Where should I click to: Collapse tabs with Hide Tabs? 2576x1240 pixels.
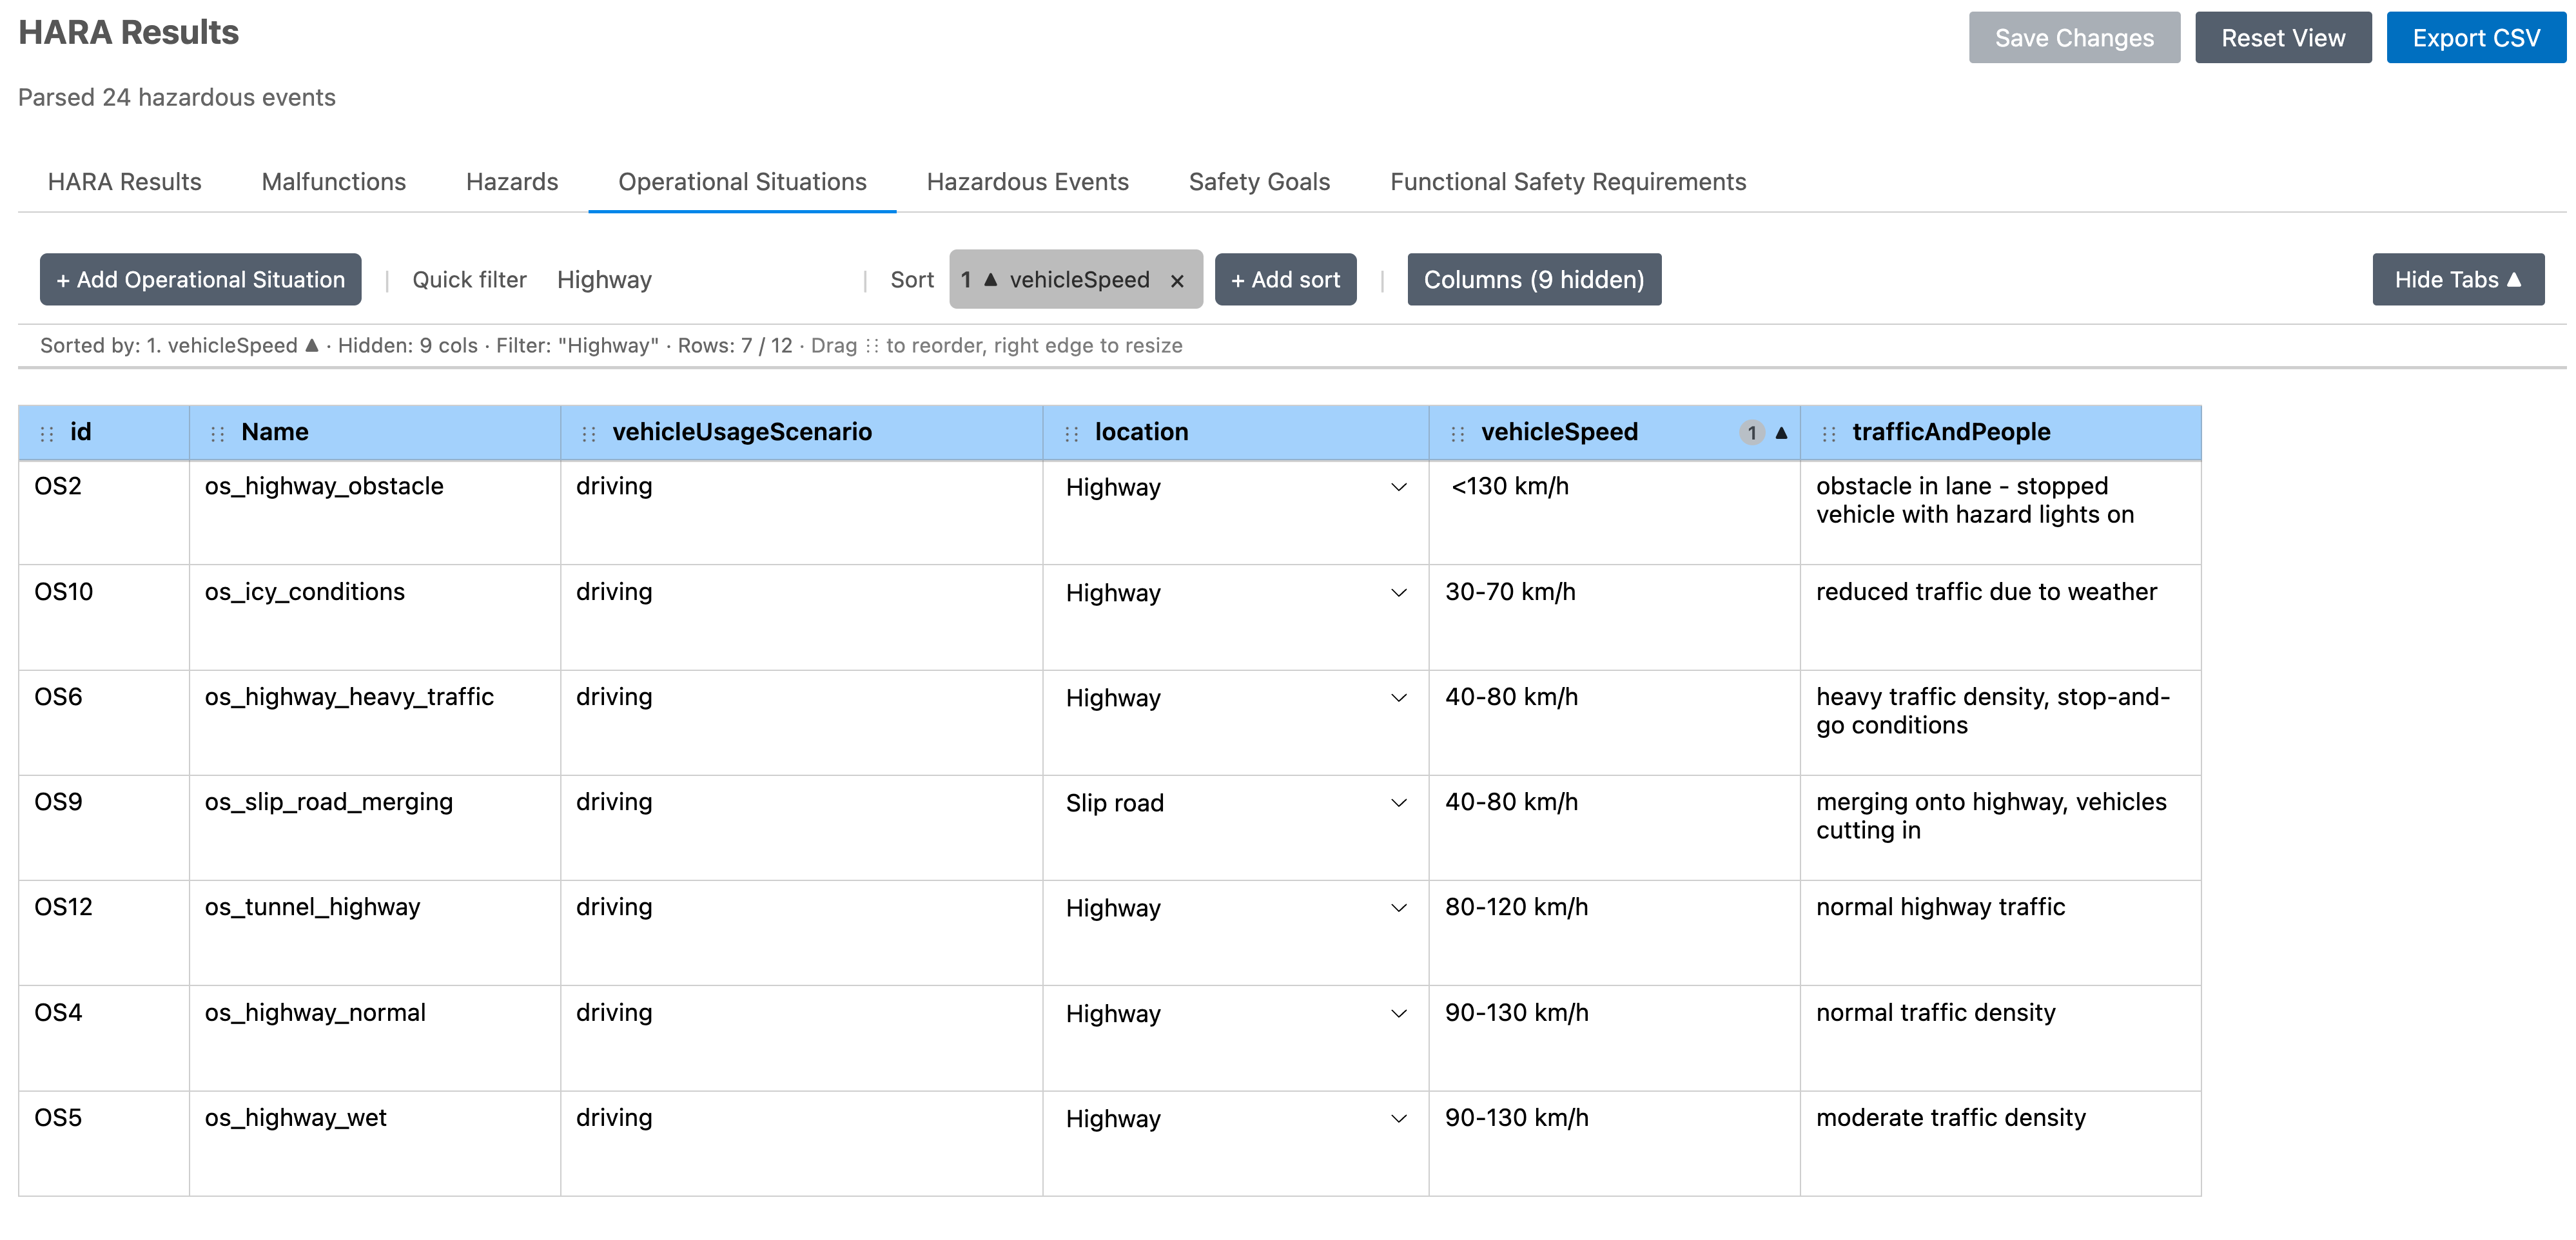pos(2457,280)
